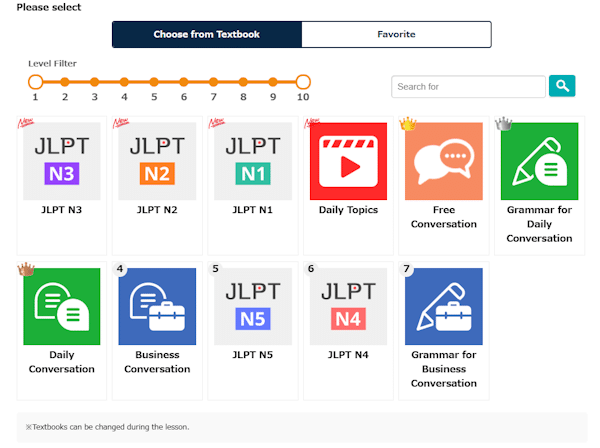Click the New badge on JLPT N2
The image size is (600, 448).
(121, 123)
